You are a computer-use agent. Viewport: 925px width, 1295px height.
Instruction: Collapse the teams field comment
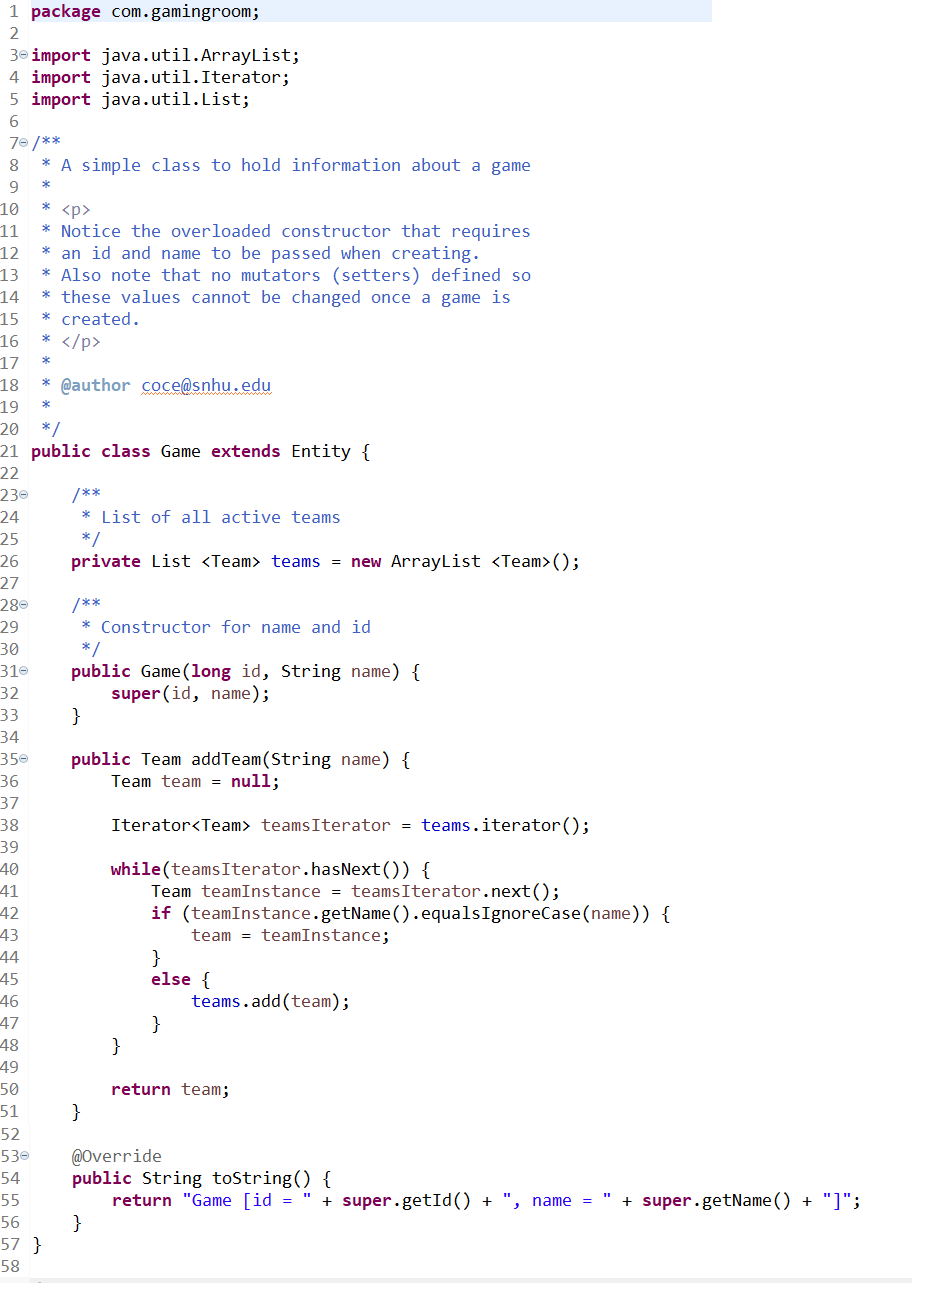pyautogui.click(x=21, y=494)
